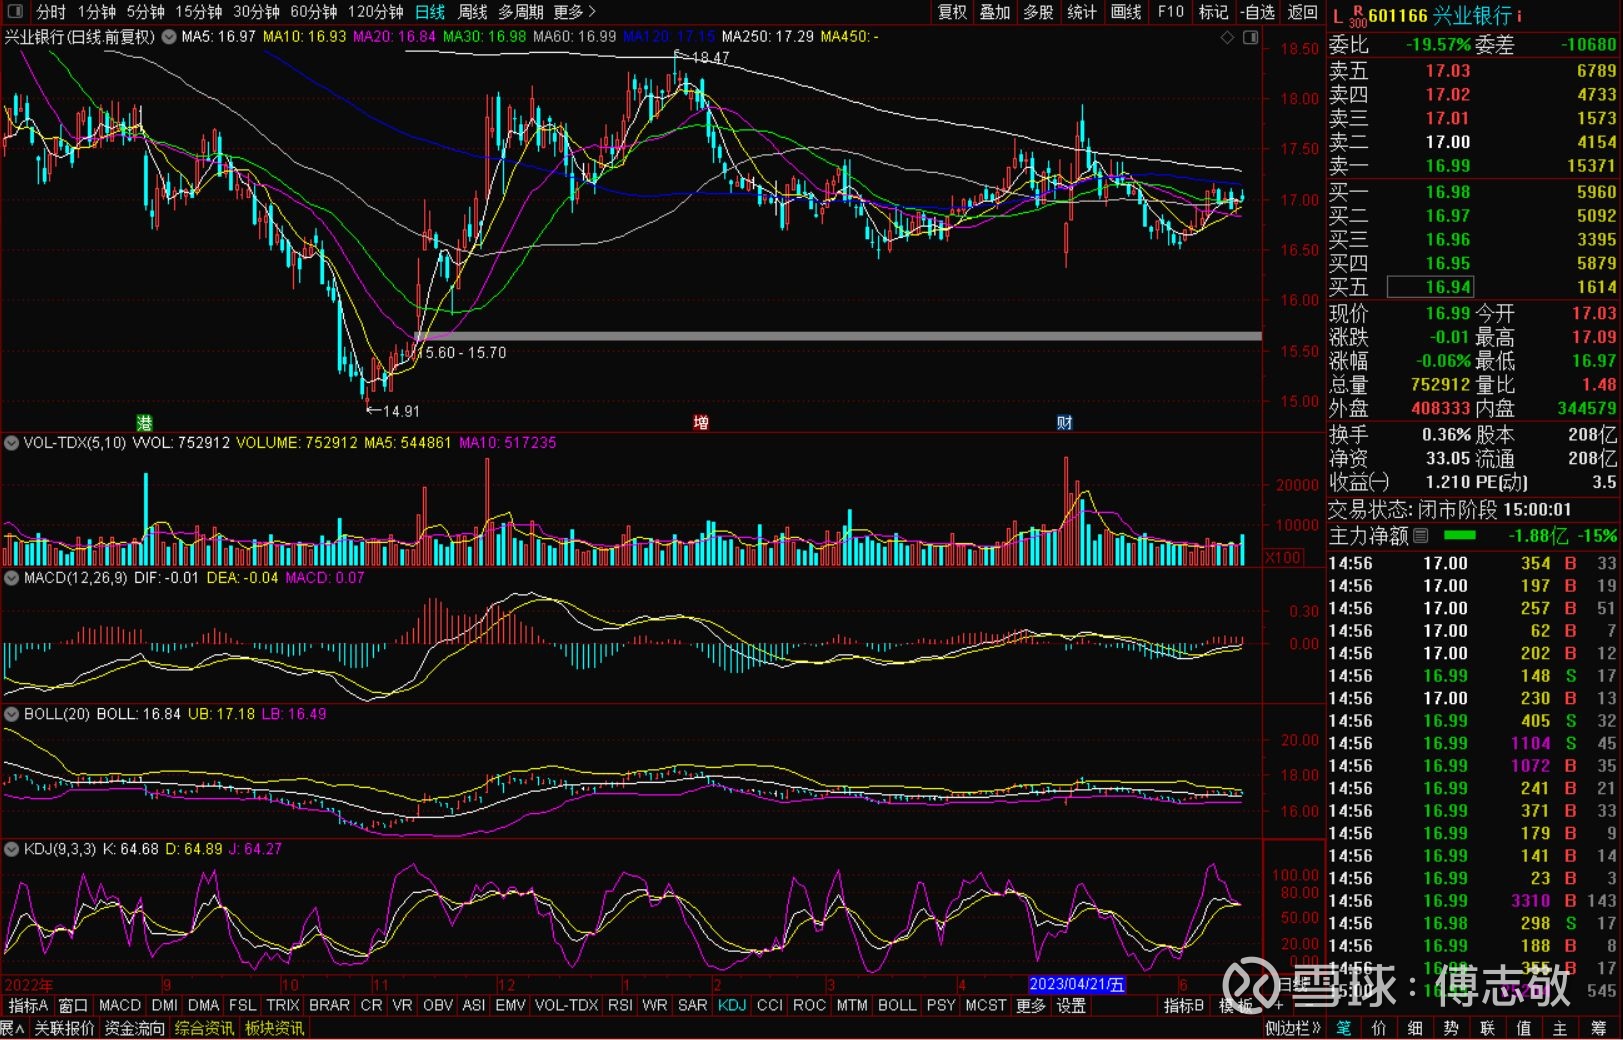Select the 60分钟 period
Image resolution: width=1623 pixels, height=1040 pixels.
click(314, 12)
